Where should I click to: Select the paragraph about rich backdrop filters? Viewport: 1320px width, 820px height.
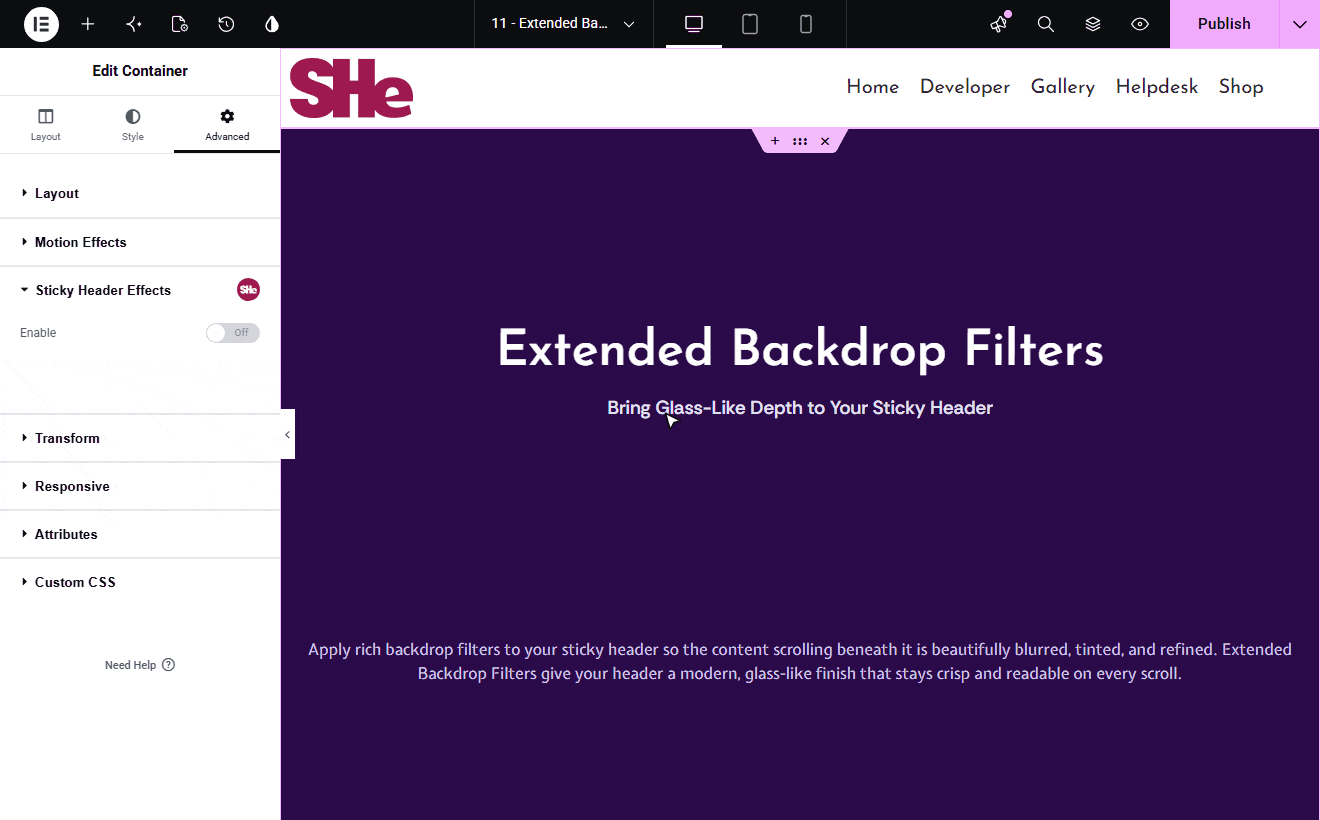pyautogui.click(x=800, y=661)
